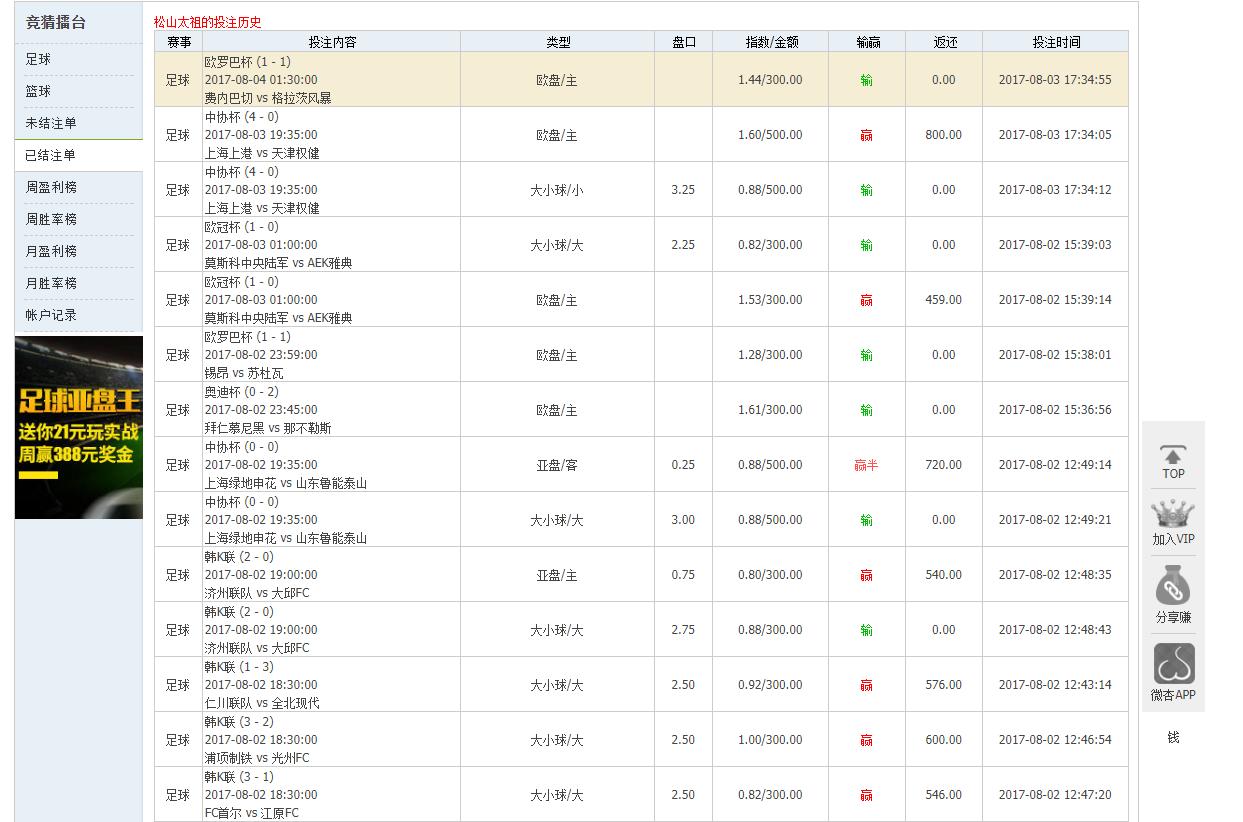Click the 1.00/300.00 odds cell
This screenshot has height=822, width=1243.
770,740
